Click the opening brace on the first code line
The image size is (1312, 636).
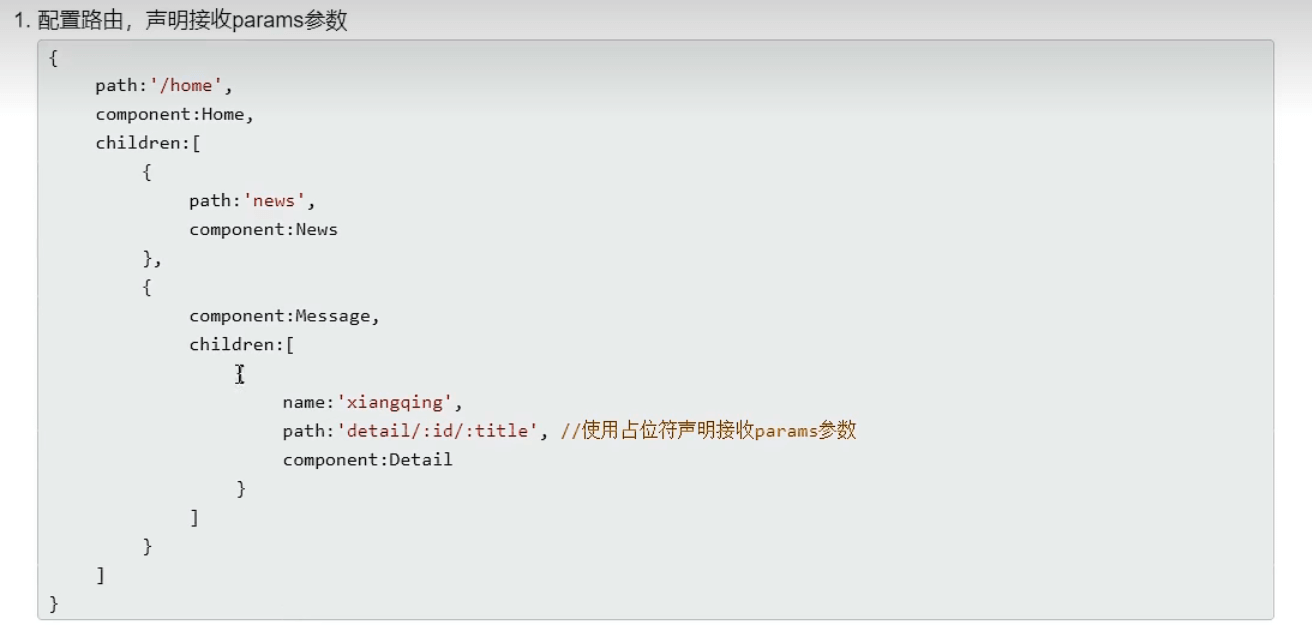54,58
